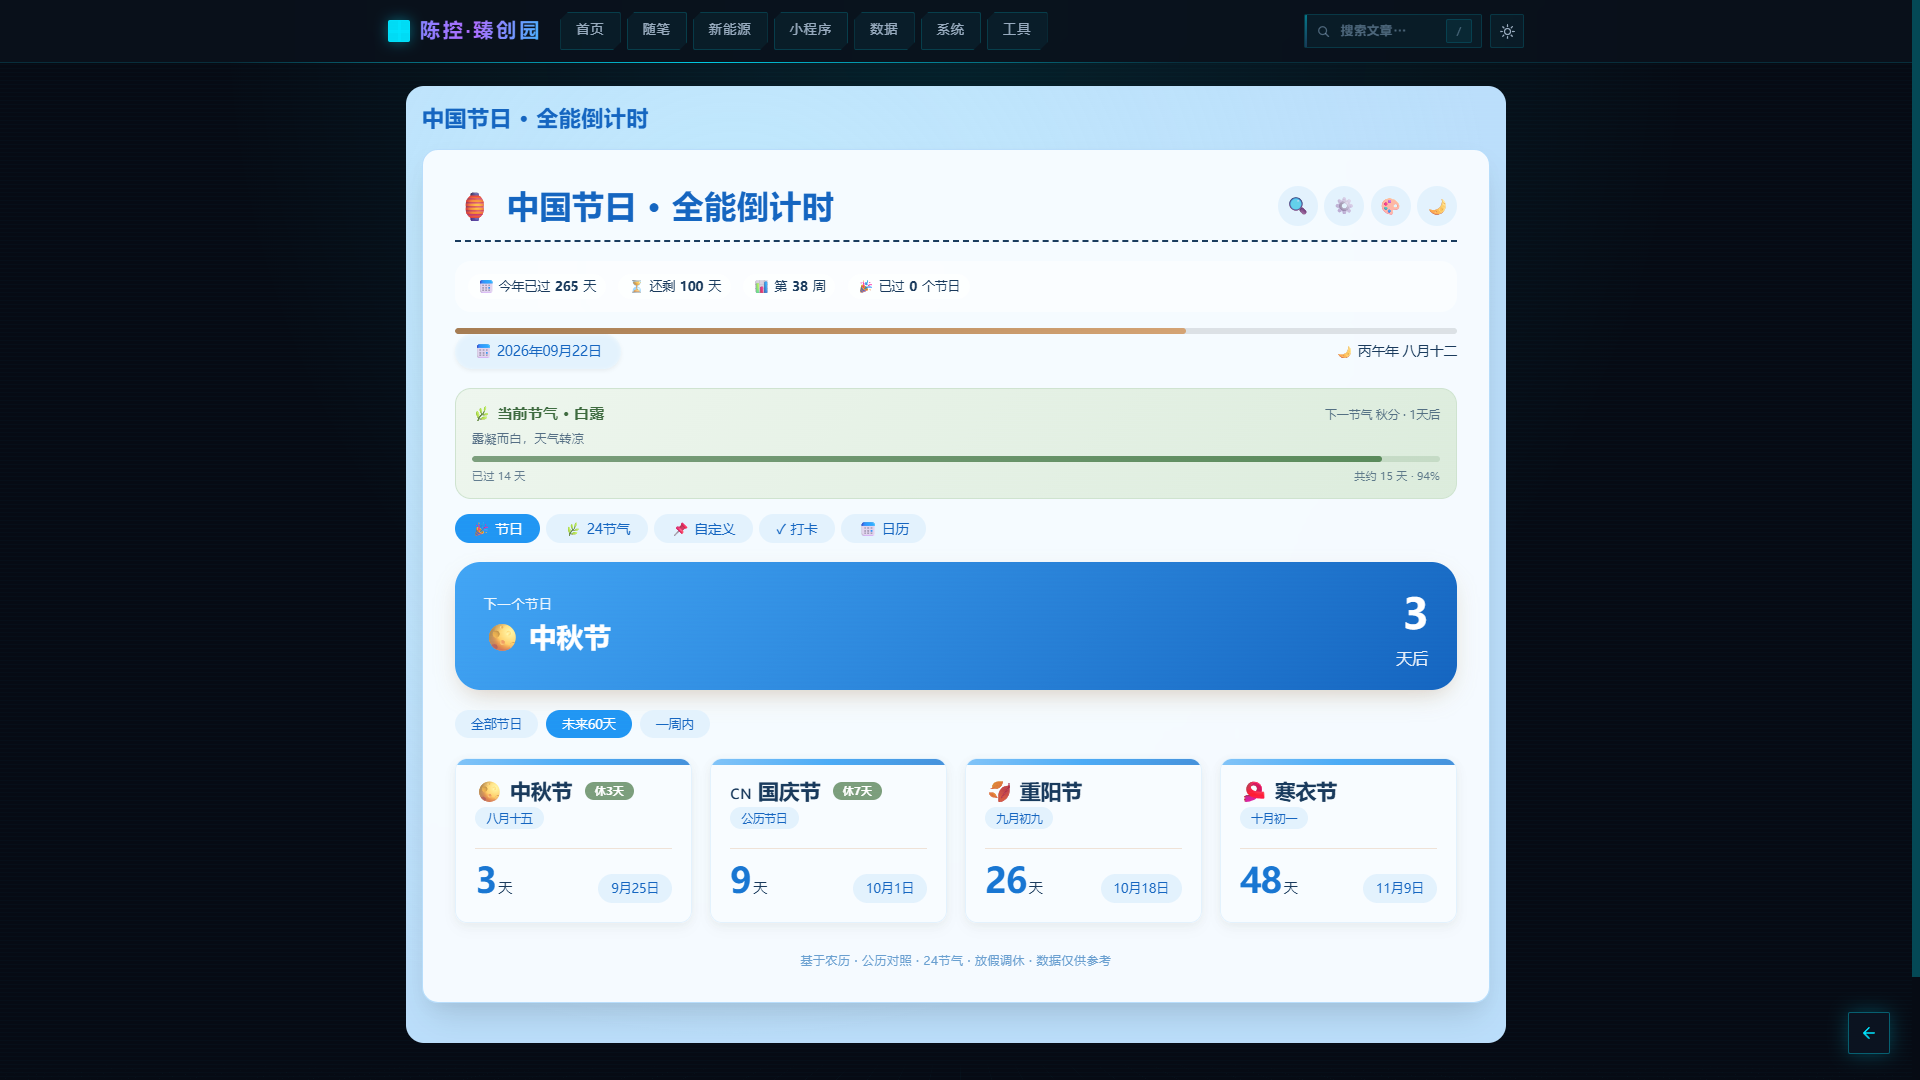Click the page scrollbar on the right edge
This screenshot has width=1920, height=1080.
(1916, 488)
